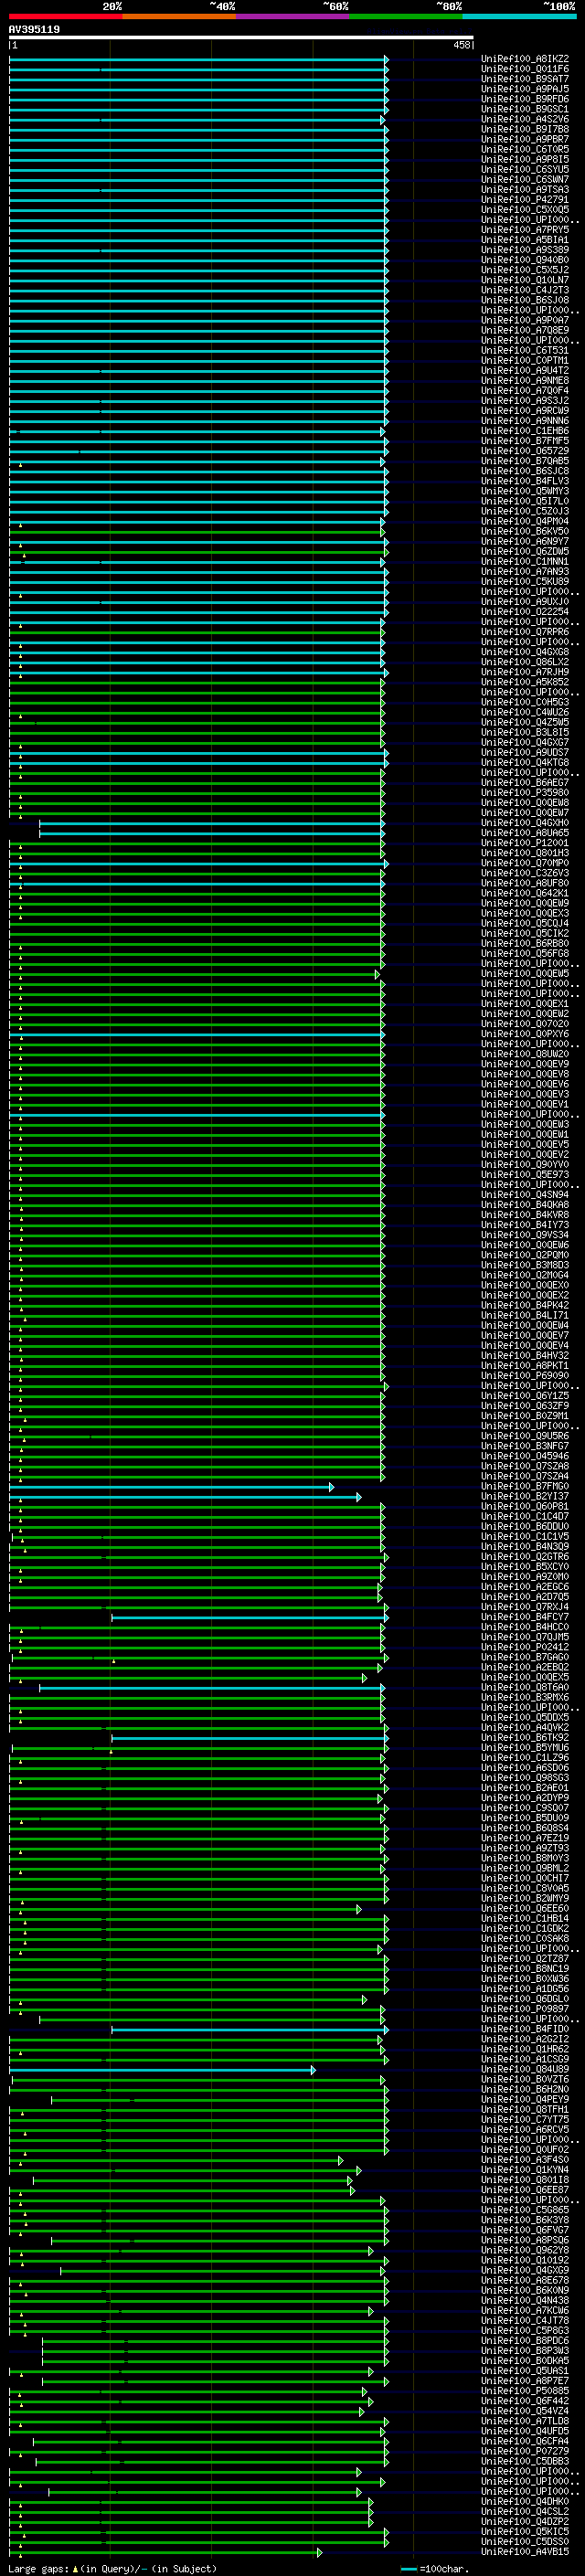
Task: Select hit label UniRef100_O65729
Action: click(525, 451)
